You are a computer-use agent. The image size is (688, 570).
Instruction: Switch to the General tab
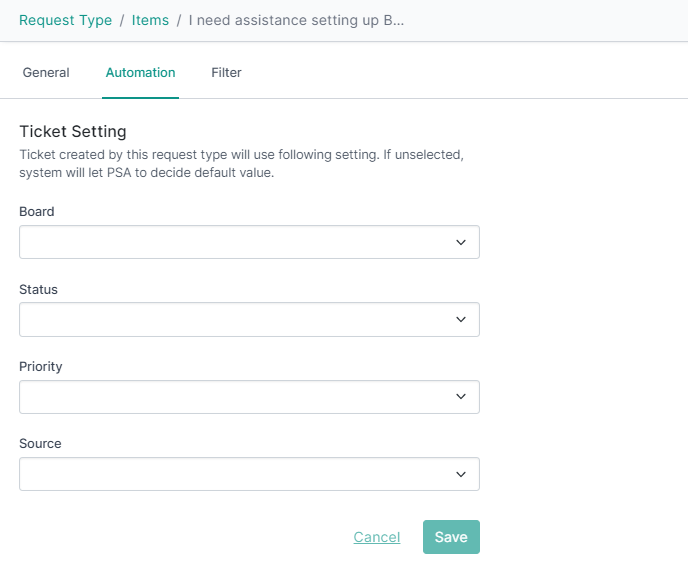pyautogui.click(x=46, y=72)
